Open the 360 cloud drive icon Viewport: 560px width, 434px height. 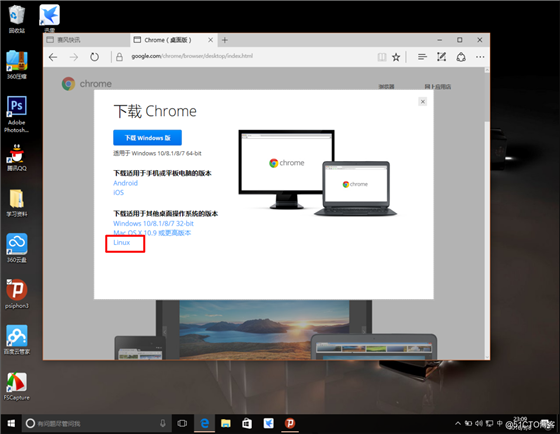16,248
